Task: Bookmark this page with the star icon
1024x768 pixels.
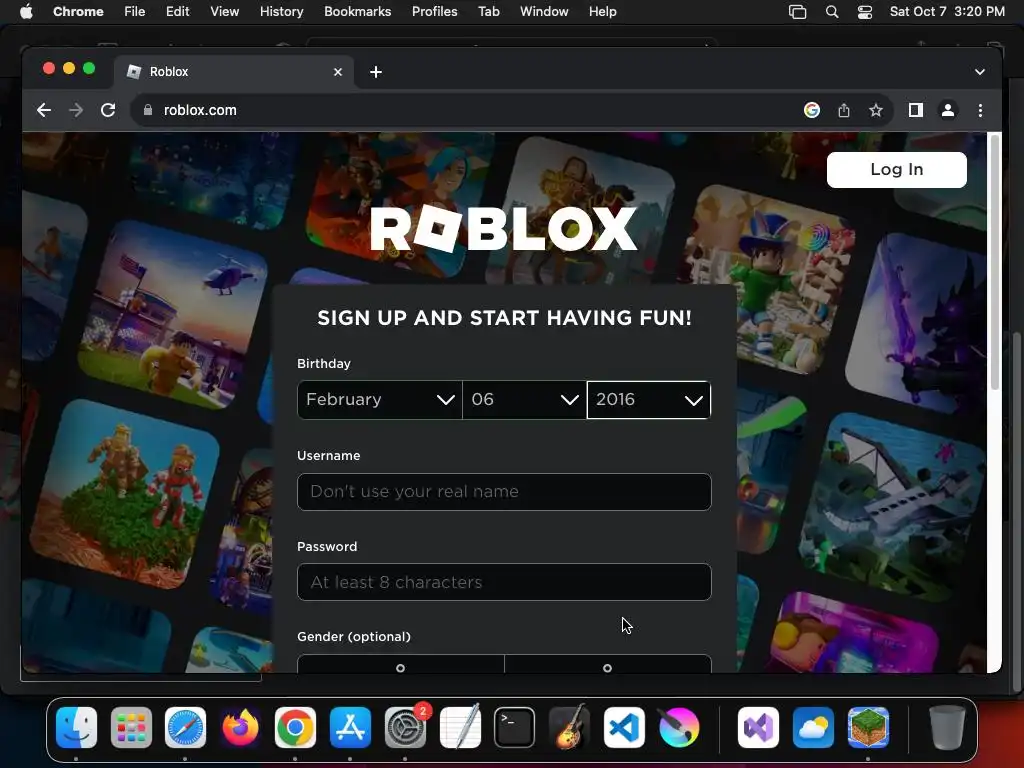Action: 876,110
